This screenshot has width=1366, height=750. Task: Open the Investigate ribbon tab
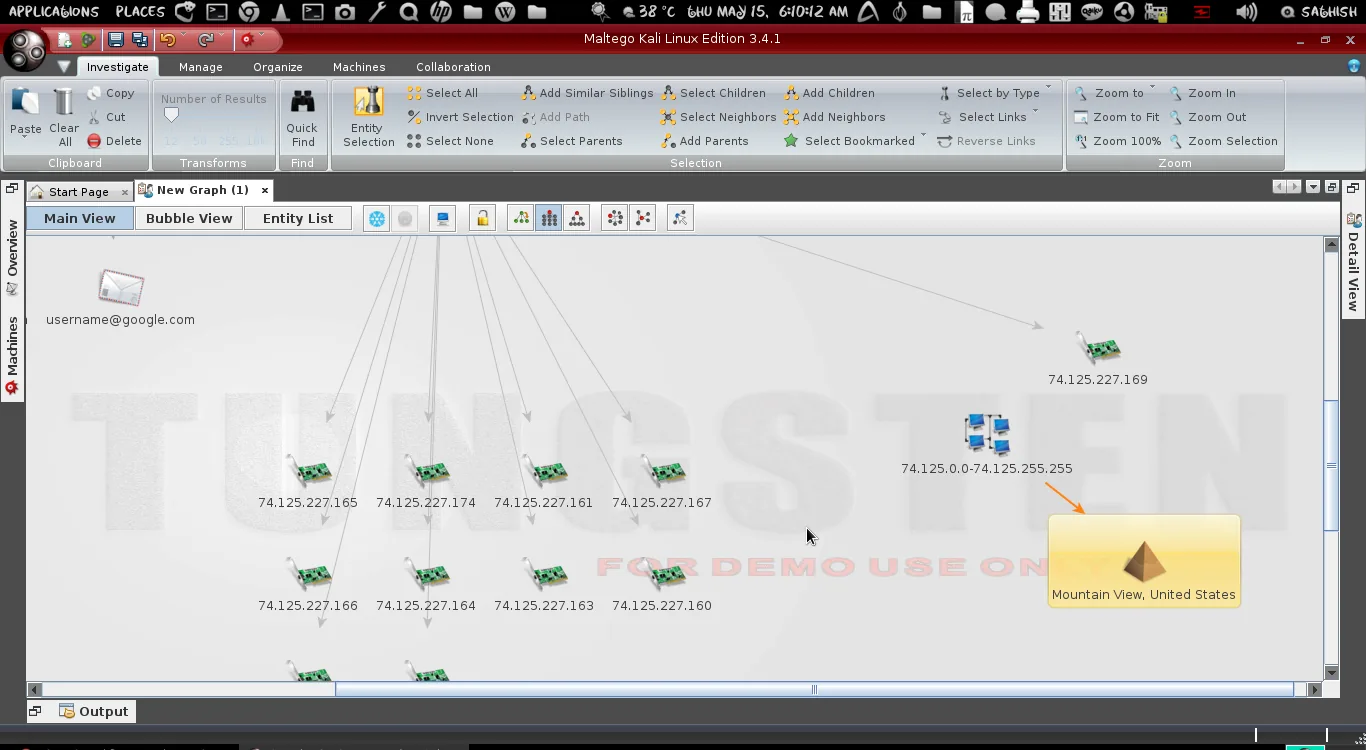click(x=117, y=67)
